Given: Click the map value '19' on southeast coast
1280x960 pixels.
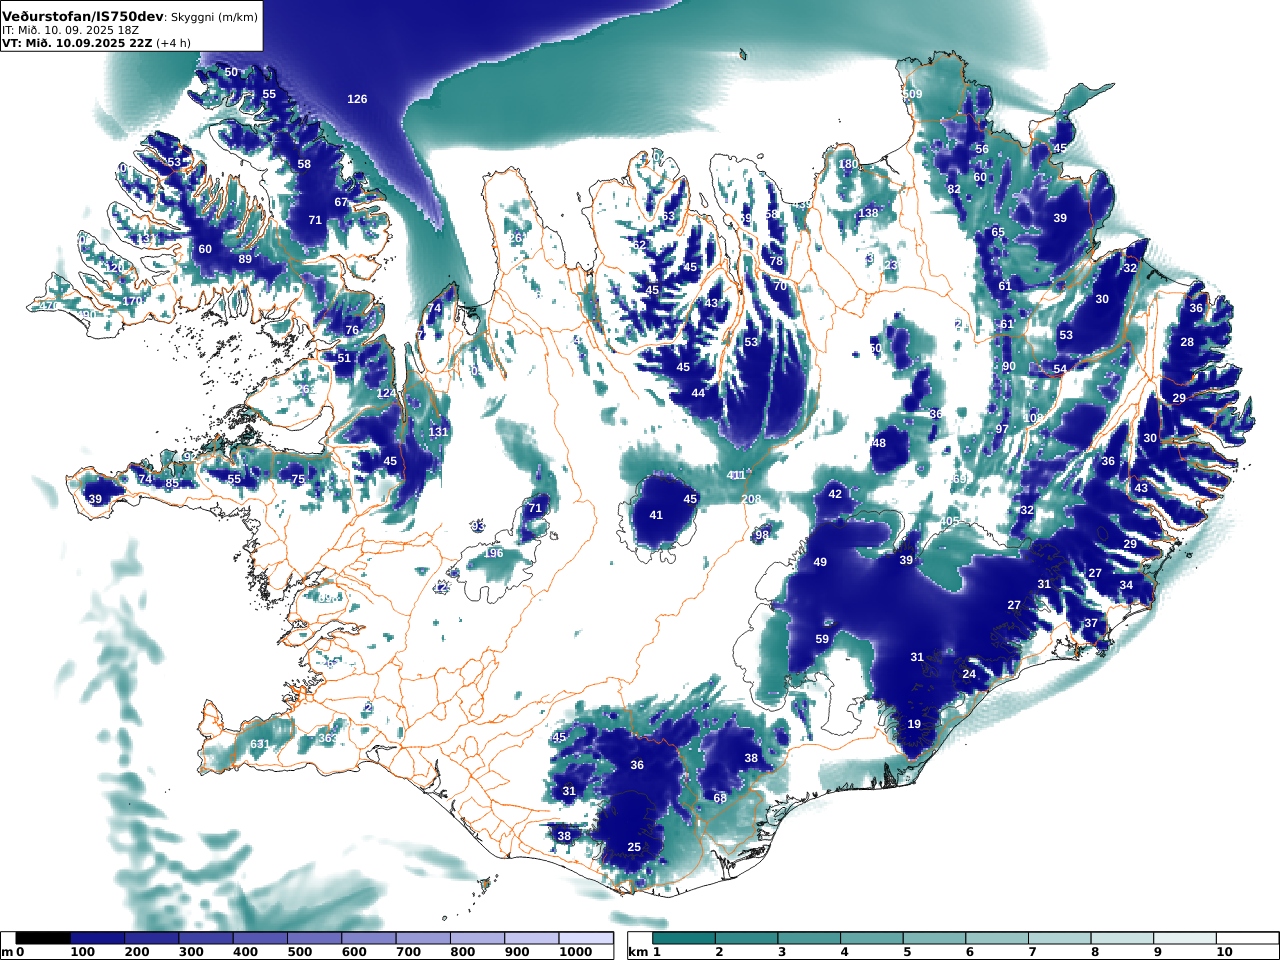Looking at the screenshot, I should point(914,724).
